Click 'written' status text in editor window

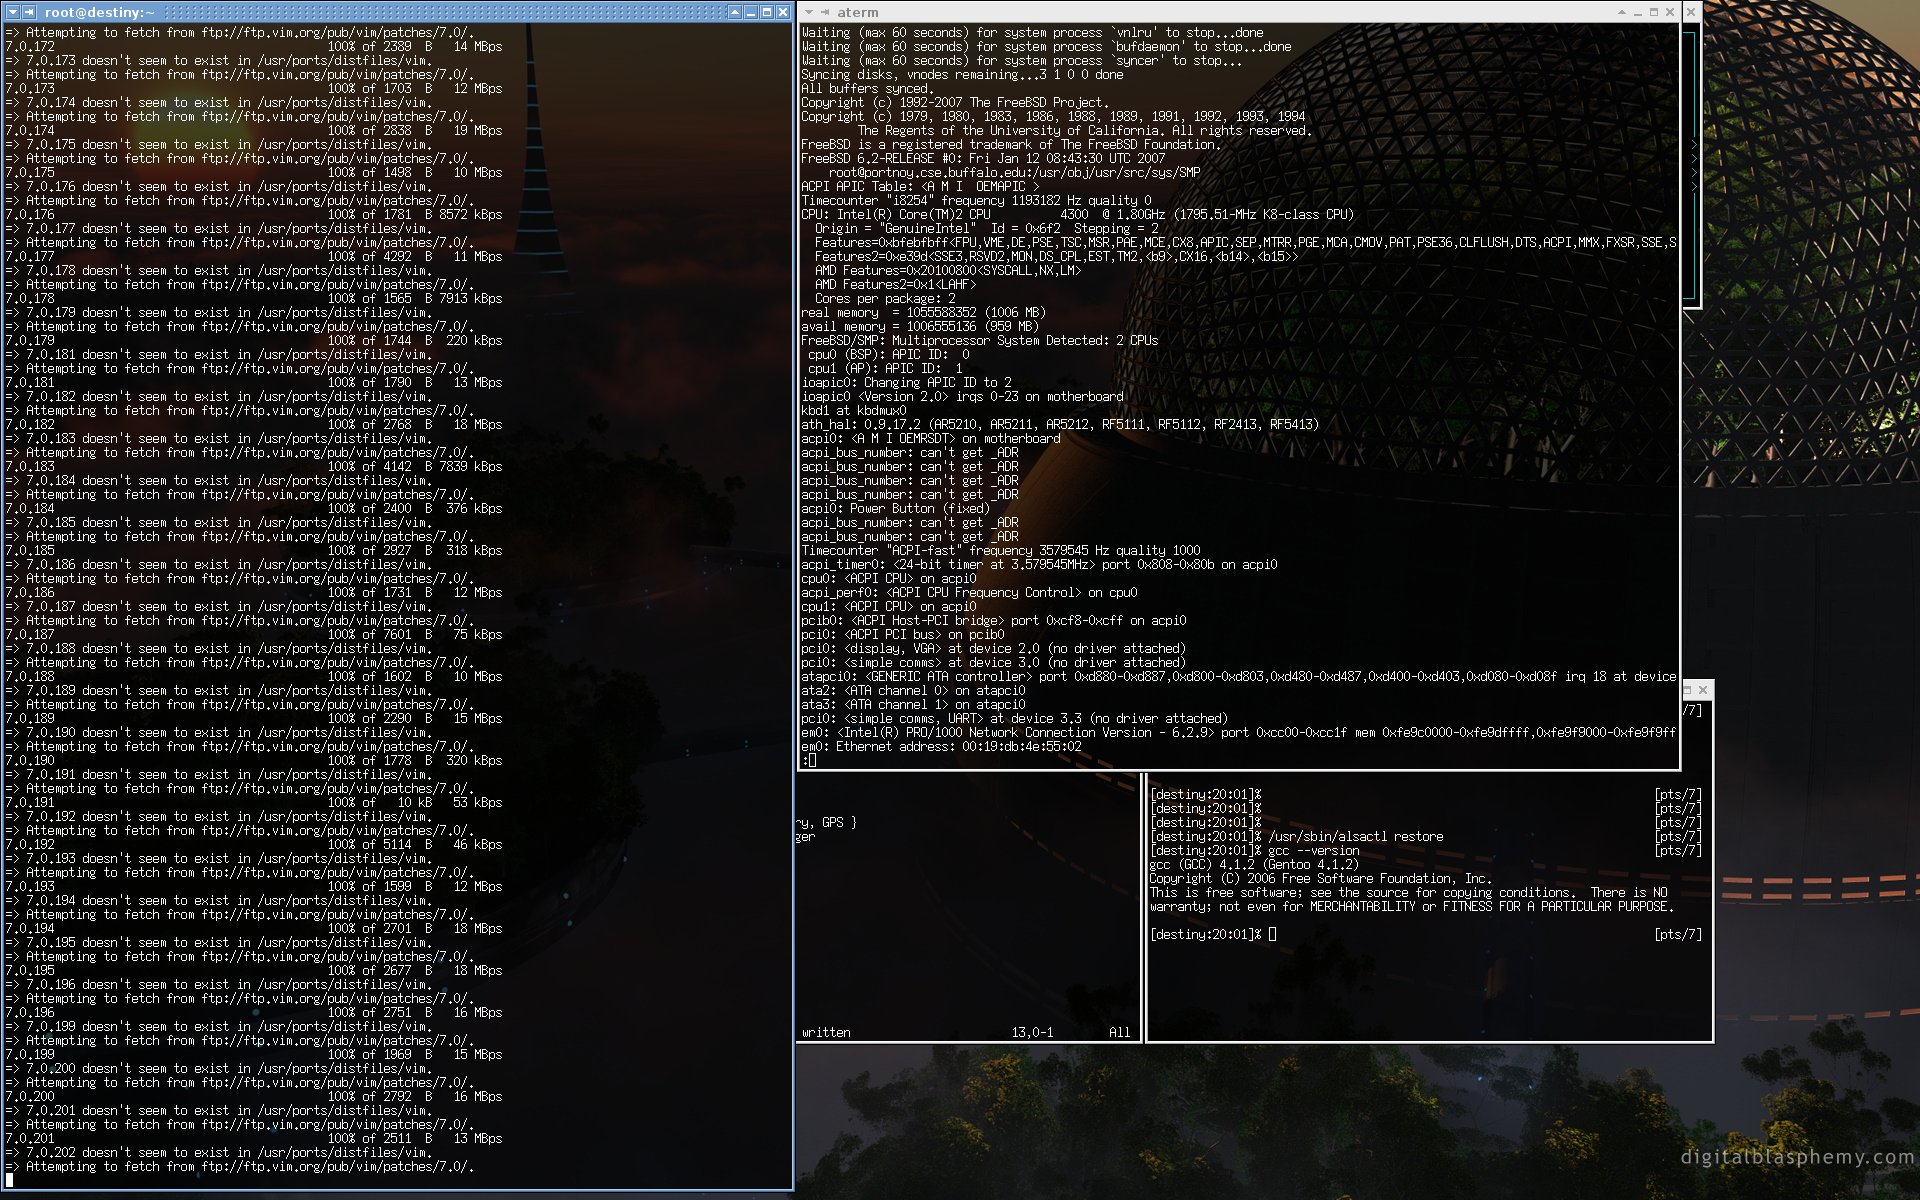point(826,1033)
